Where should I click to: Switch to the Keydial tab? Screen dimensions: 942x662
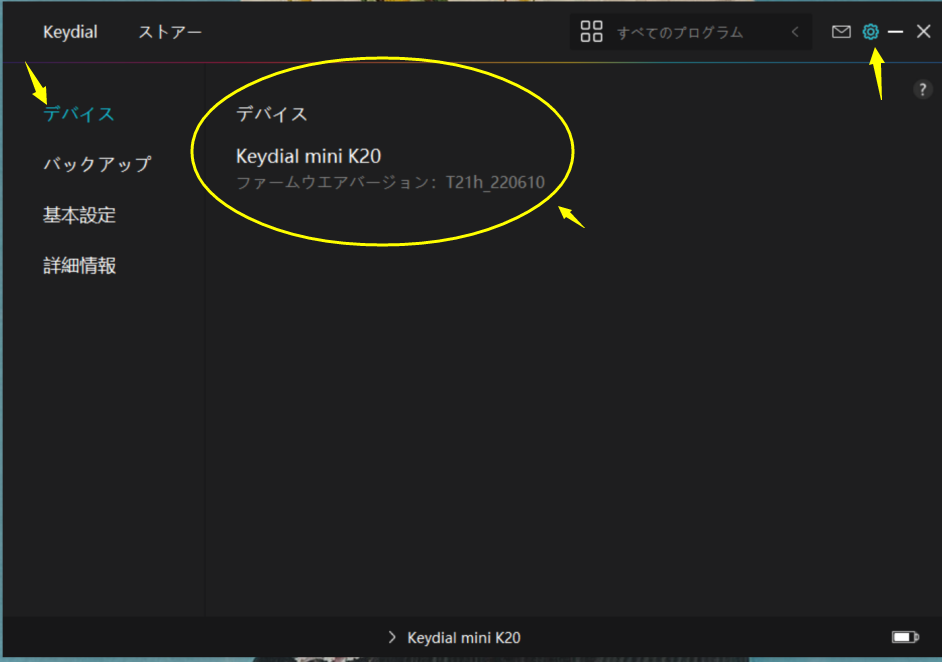pyautogui.click(x=70, y=32)
